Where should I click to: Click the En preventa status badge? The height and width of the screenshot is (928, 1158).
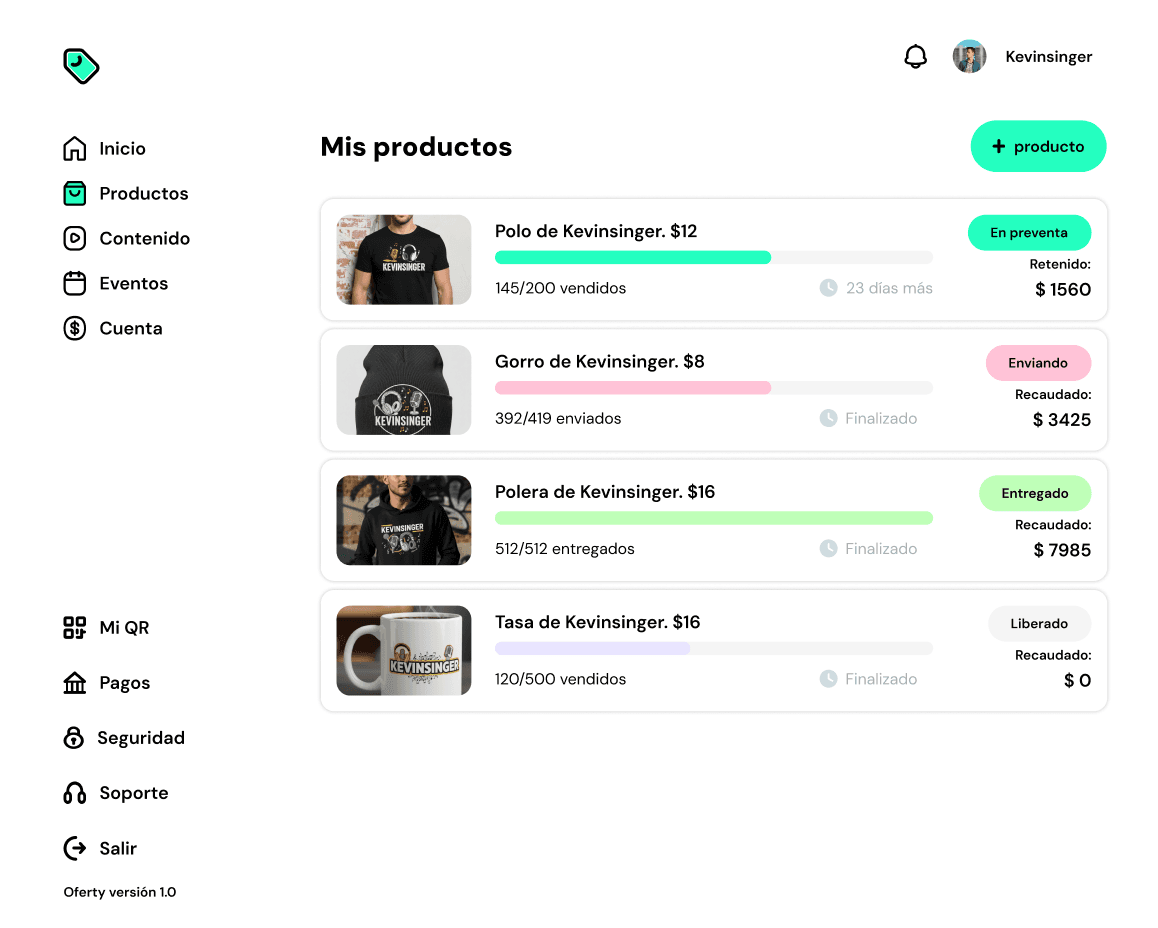[x=1029, y=233]
